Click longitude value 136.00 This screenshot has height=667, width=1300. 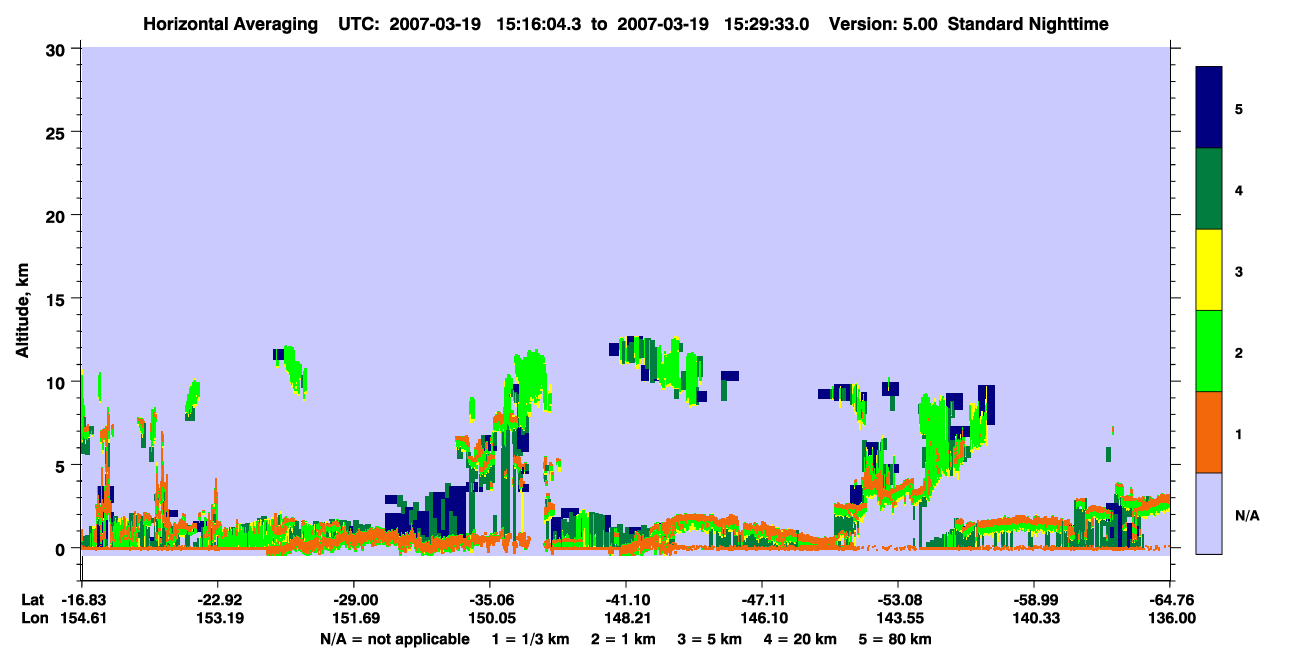1170,619
